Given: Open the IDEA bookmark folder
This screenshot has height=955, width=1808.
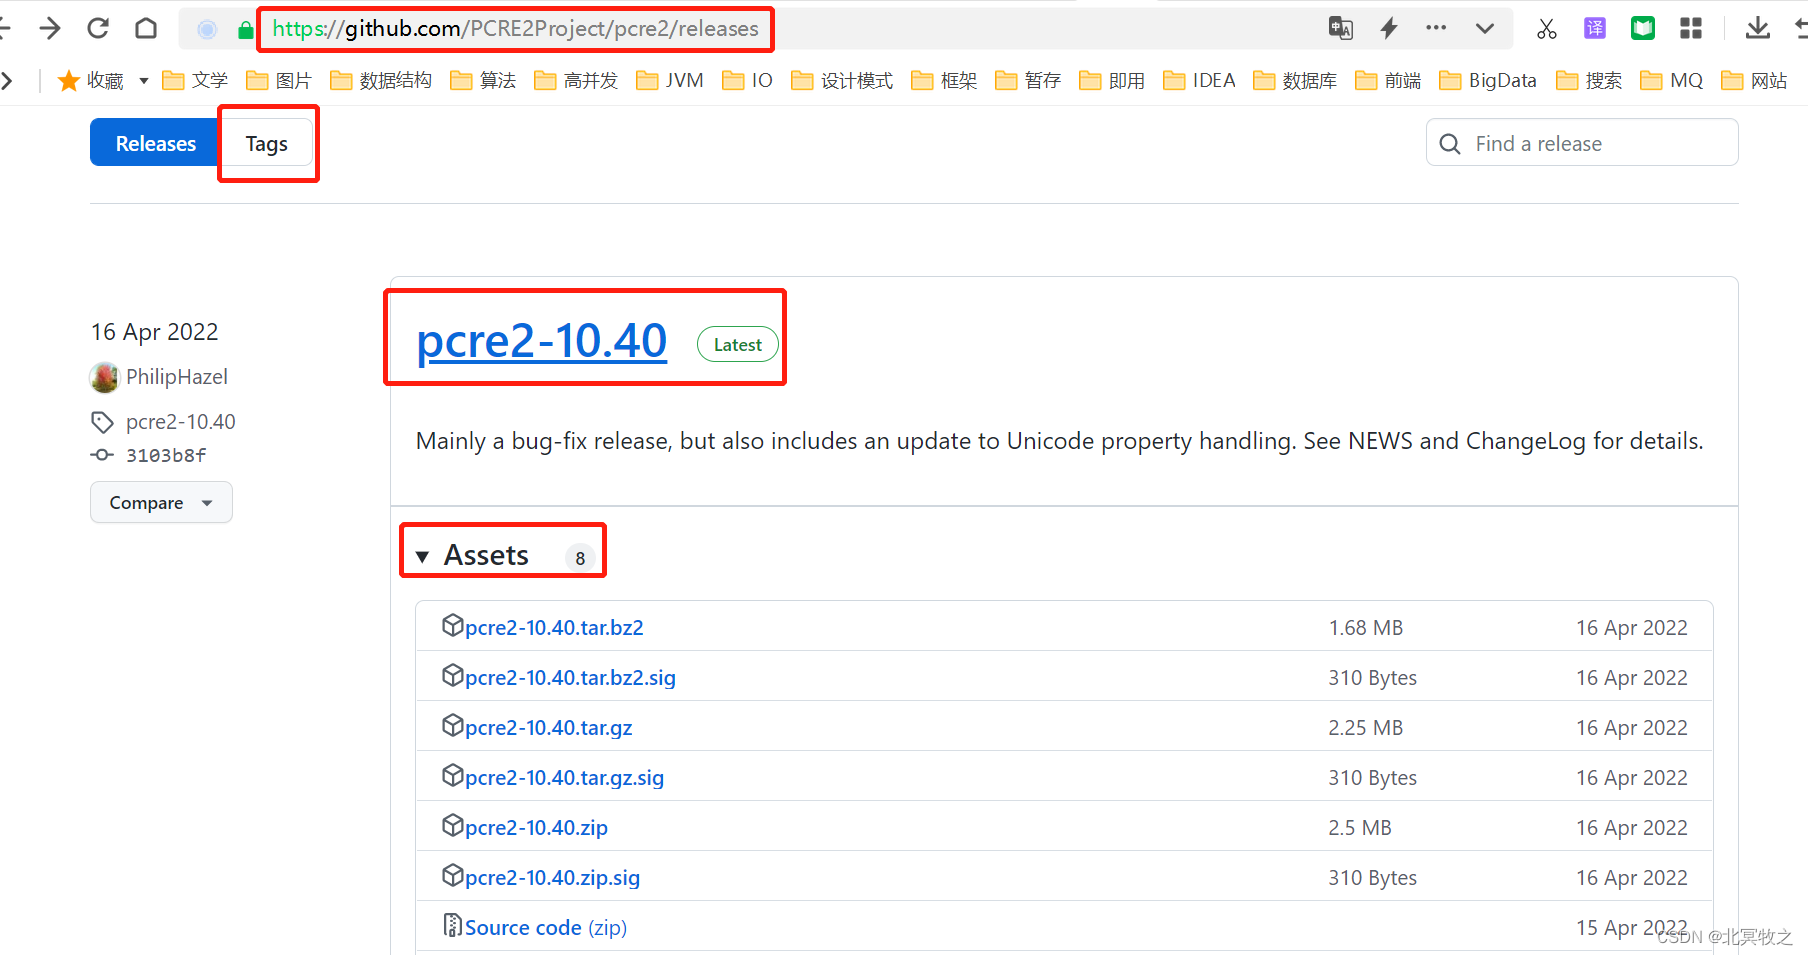Looking at the screenshot, I should click(x=1199, y=80).
